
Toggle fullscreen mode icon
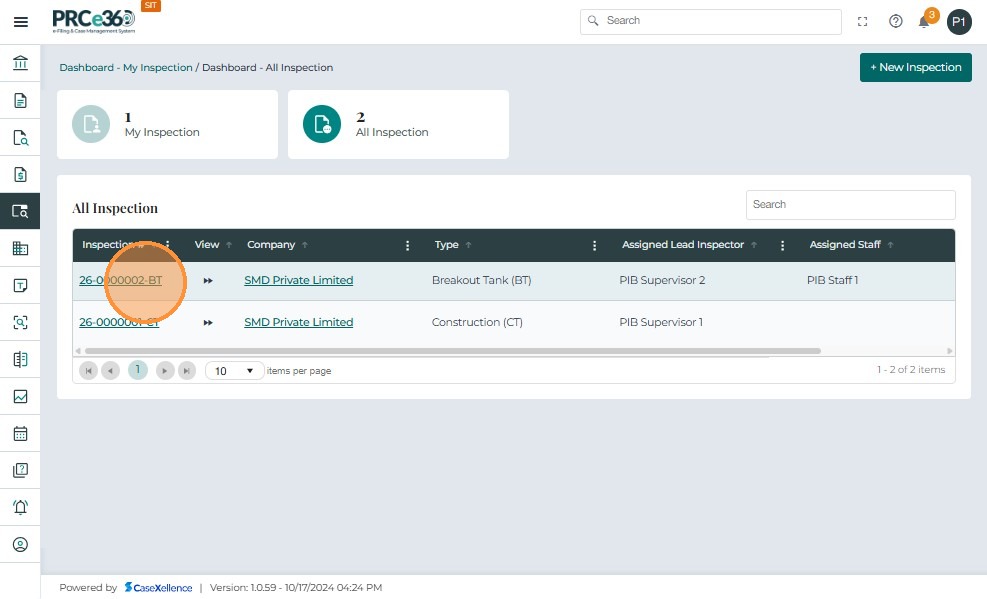[x=863, y=21]
